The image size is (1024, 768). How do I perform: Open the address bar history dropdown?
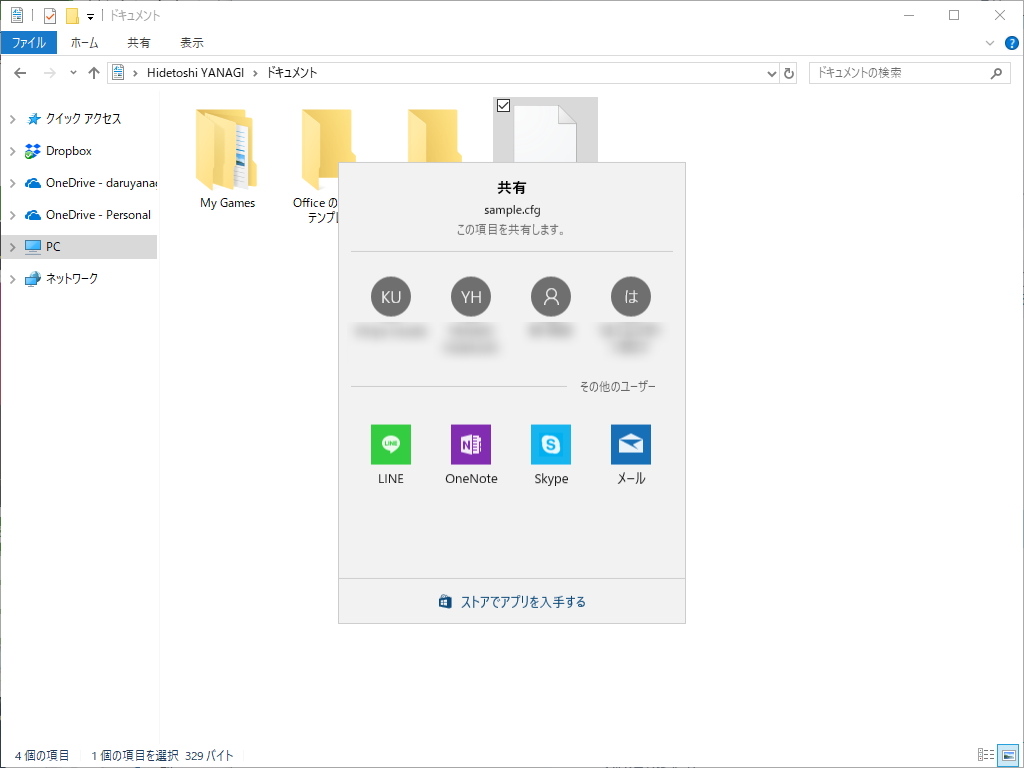point(770,72)
